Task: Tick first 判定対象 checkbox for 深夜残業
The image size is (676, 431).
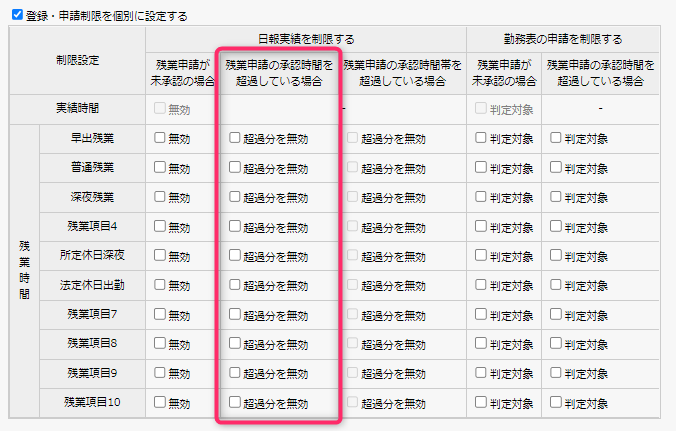Action: (481, 197)
